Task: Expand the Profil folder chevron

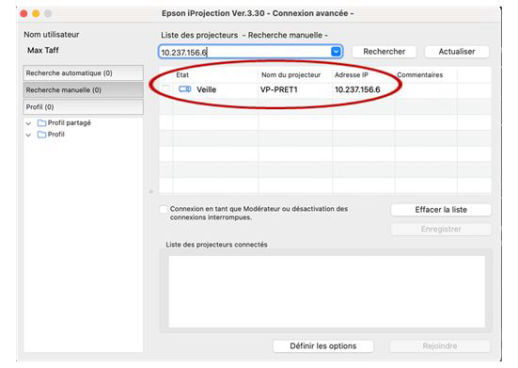Action: pyautogui.click(x=28, y=135)
